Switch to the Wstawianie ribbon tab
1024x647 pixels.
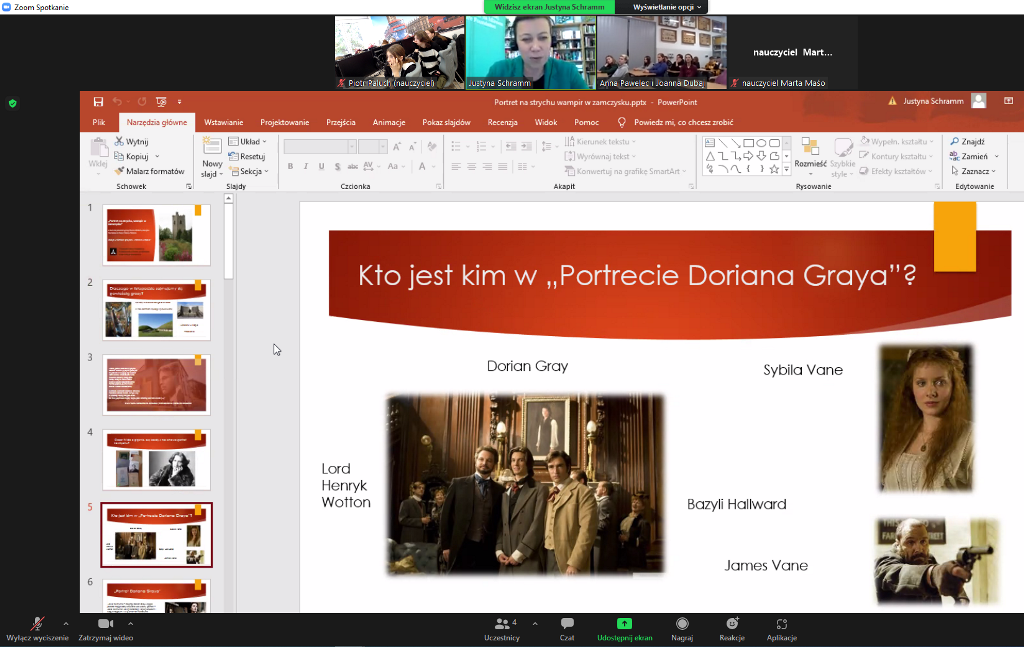pyautogui.click(x=223, y=122)
